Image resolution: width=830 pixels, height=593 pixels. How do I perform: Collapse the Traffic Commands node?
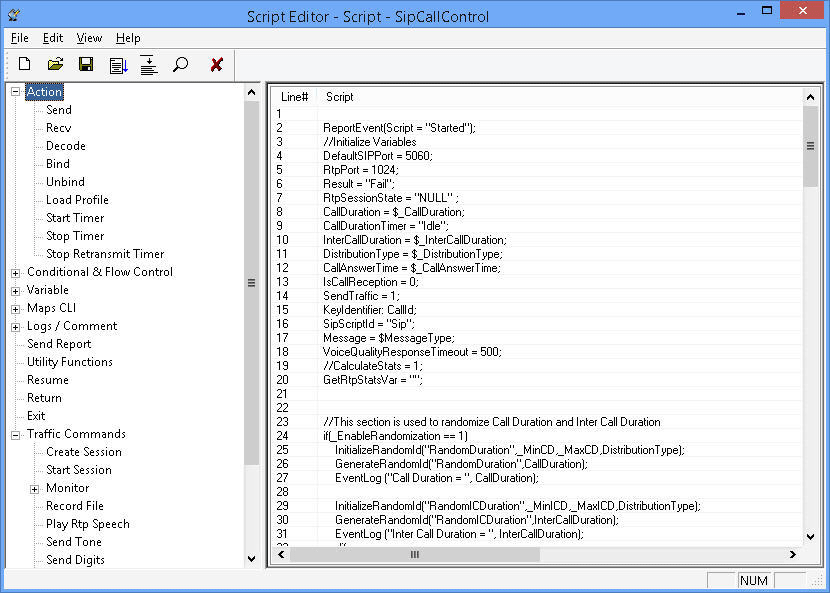coord(15,435)
